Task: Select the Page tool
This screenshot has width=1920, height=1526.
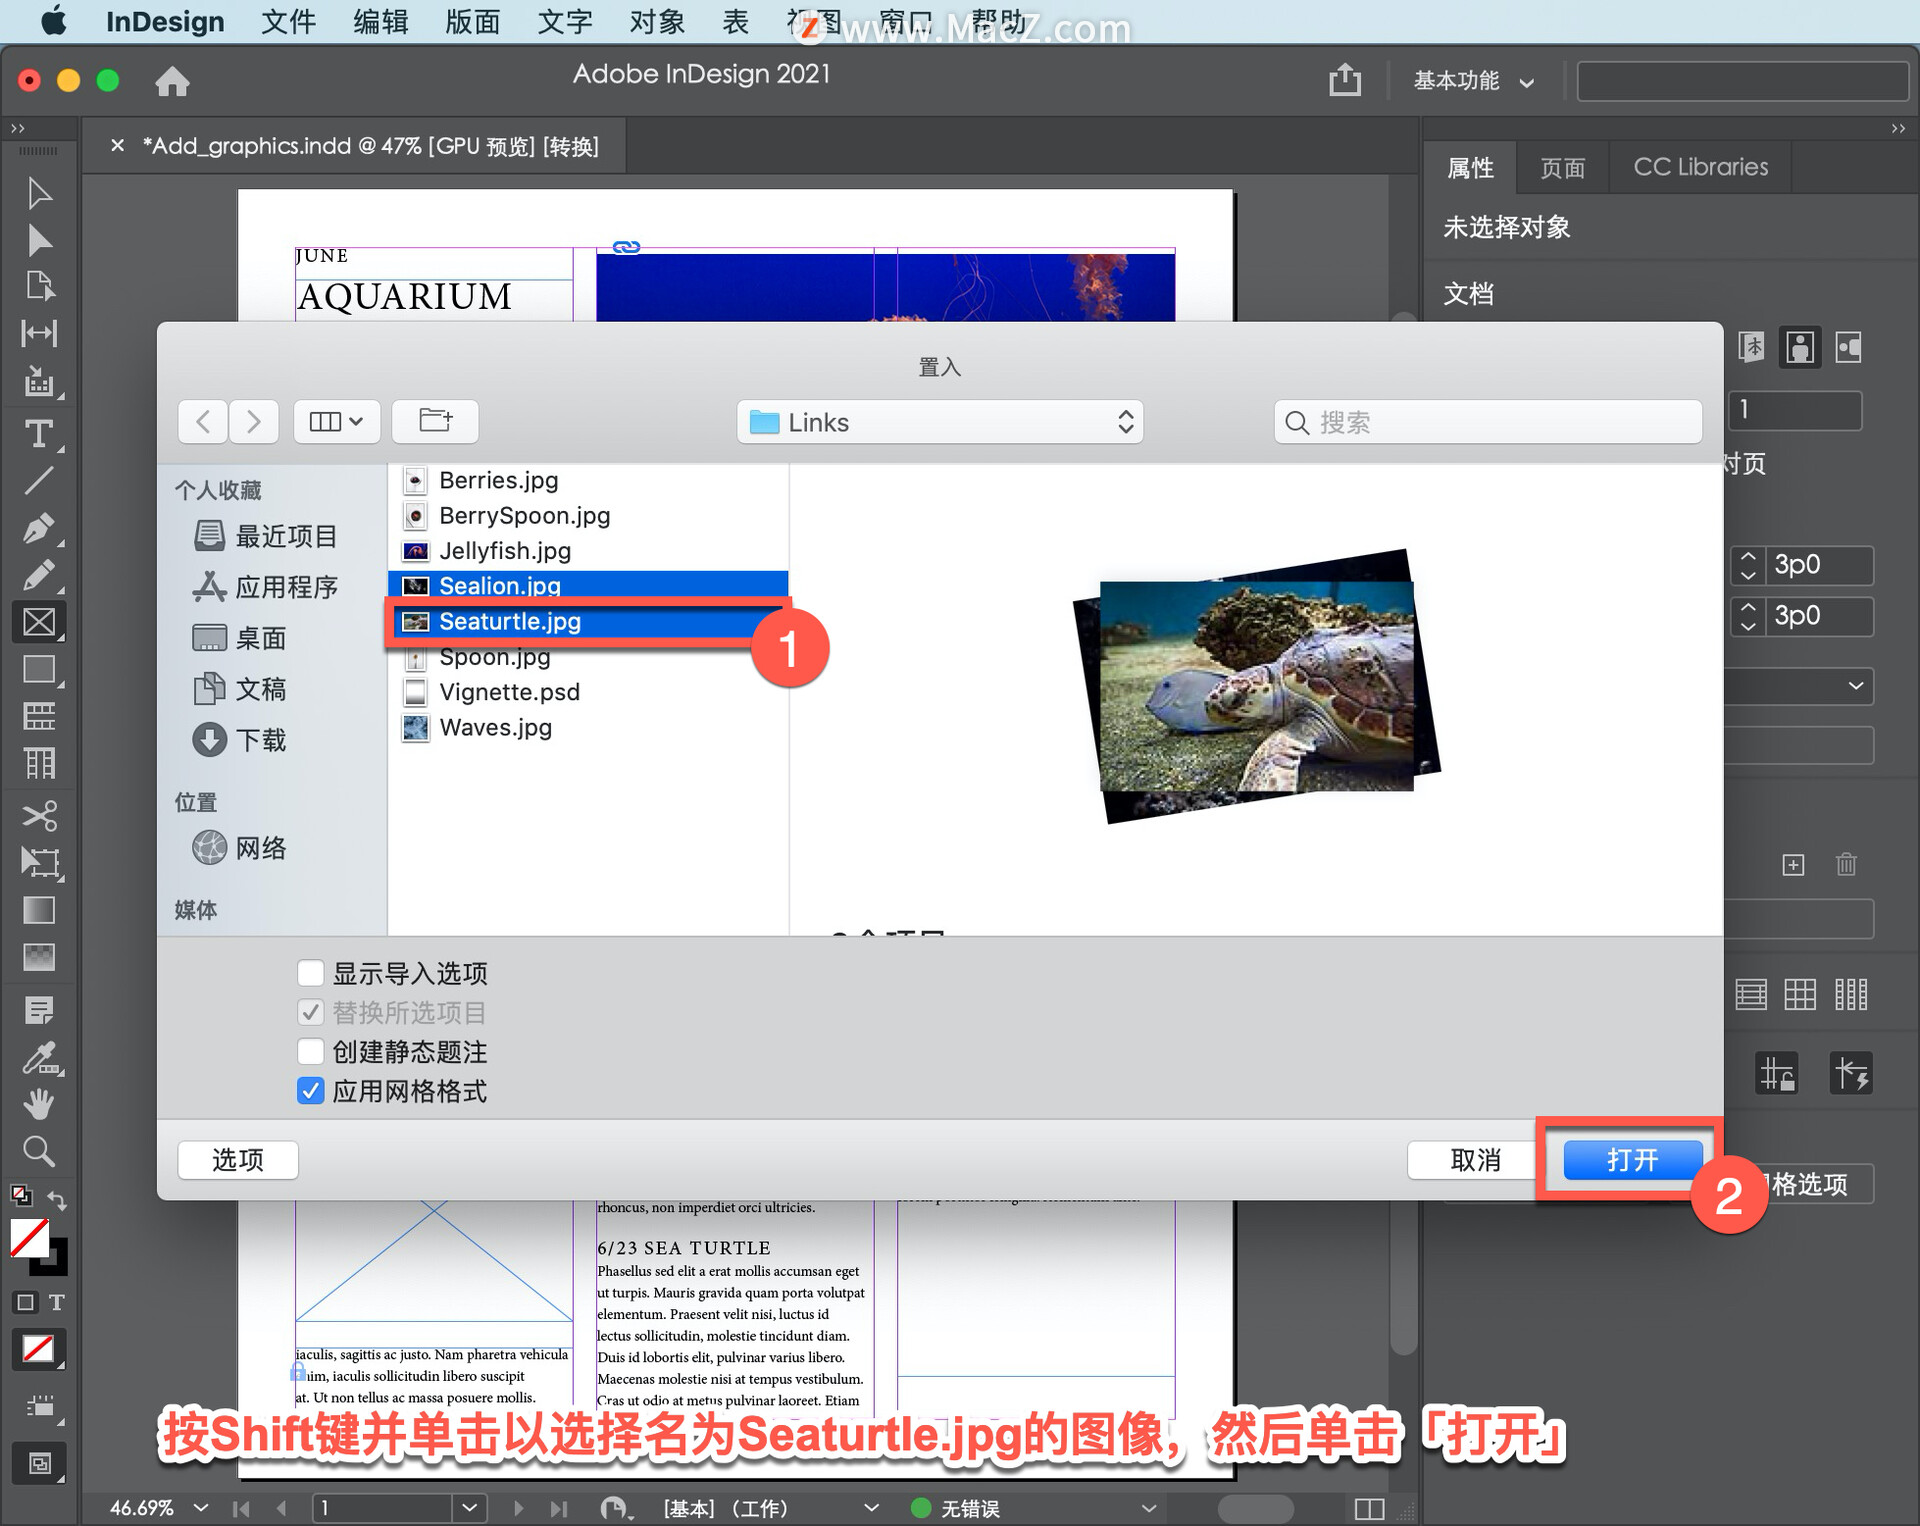Action: point(39,287)
